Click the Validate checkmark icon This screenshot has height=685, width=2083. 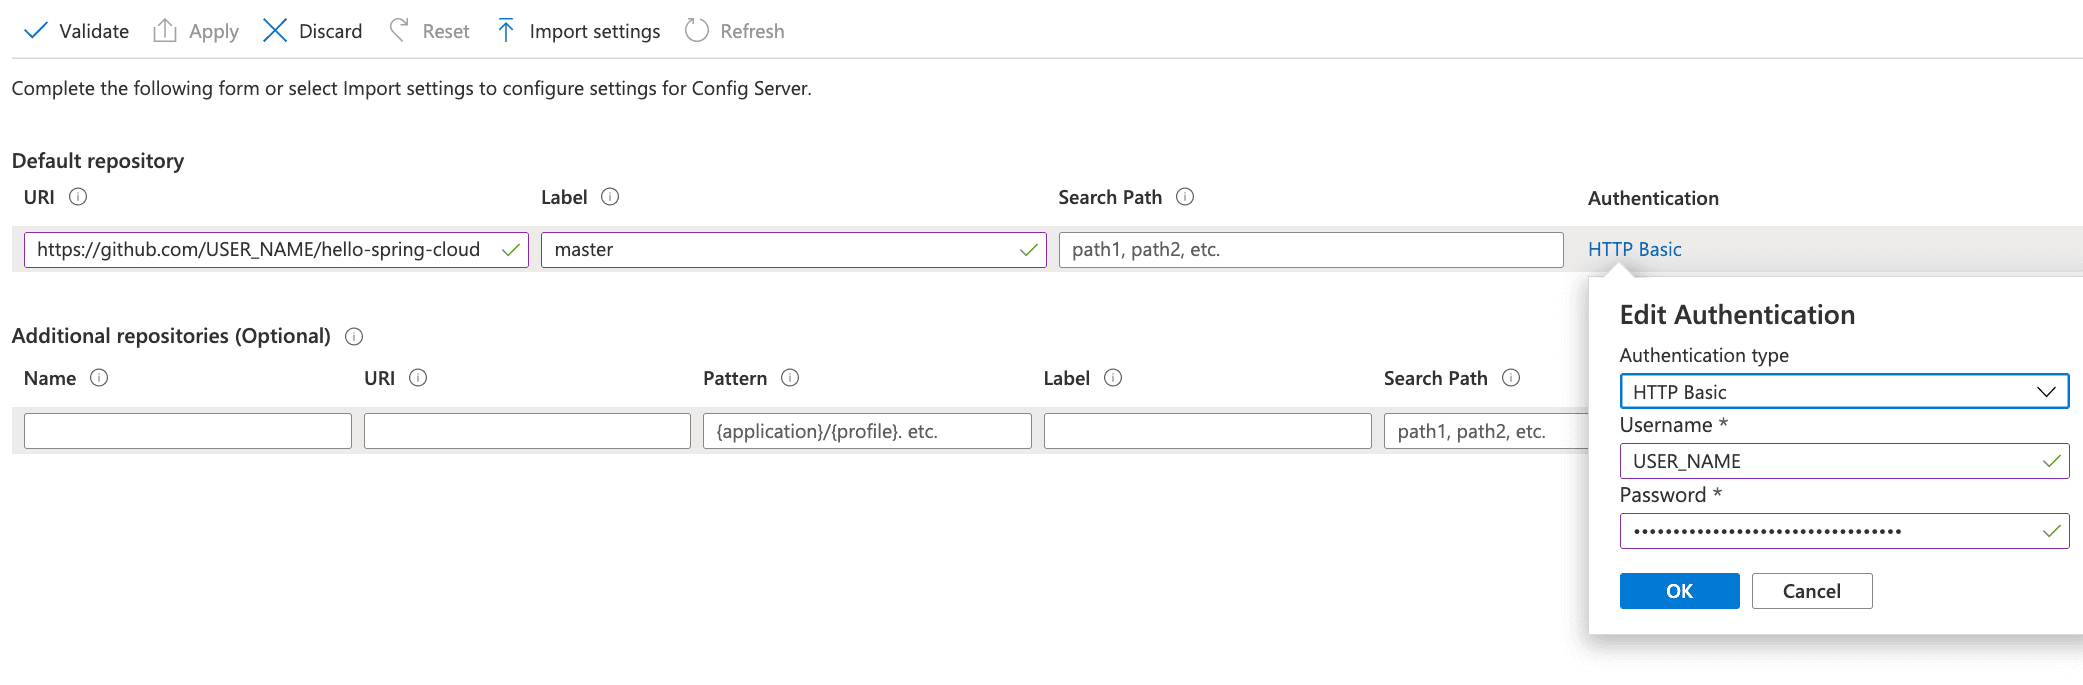(35, 31)
